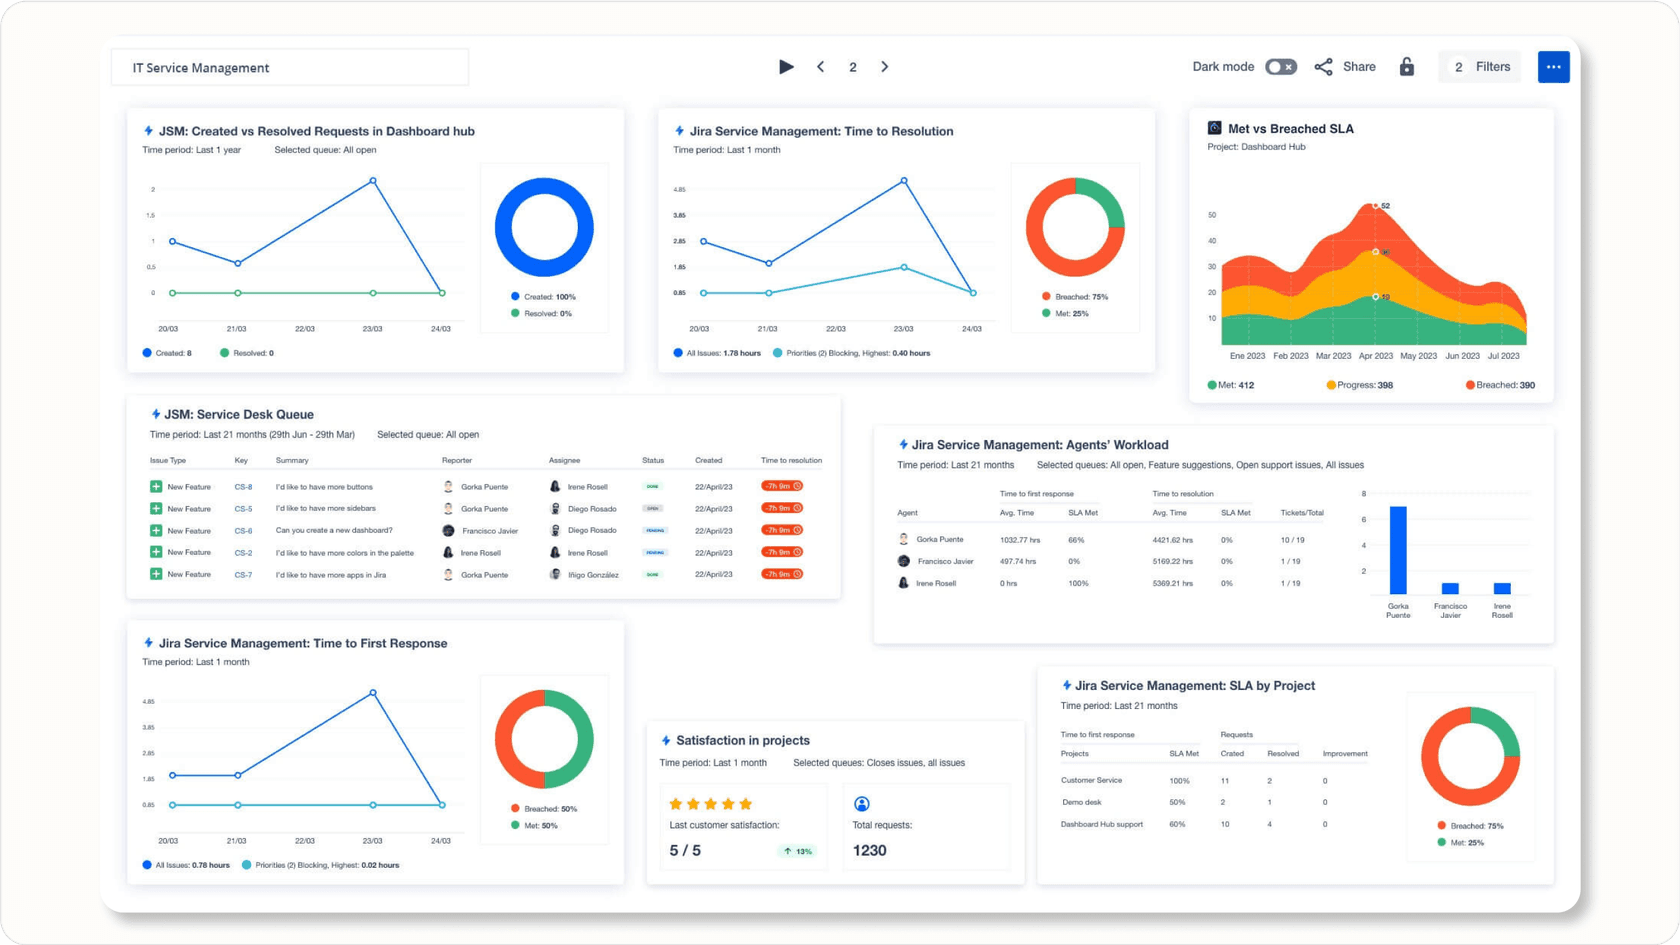Click the Issue Type column header
The height and width of the screenshot is (945, 1680).
coord(168,461)
